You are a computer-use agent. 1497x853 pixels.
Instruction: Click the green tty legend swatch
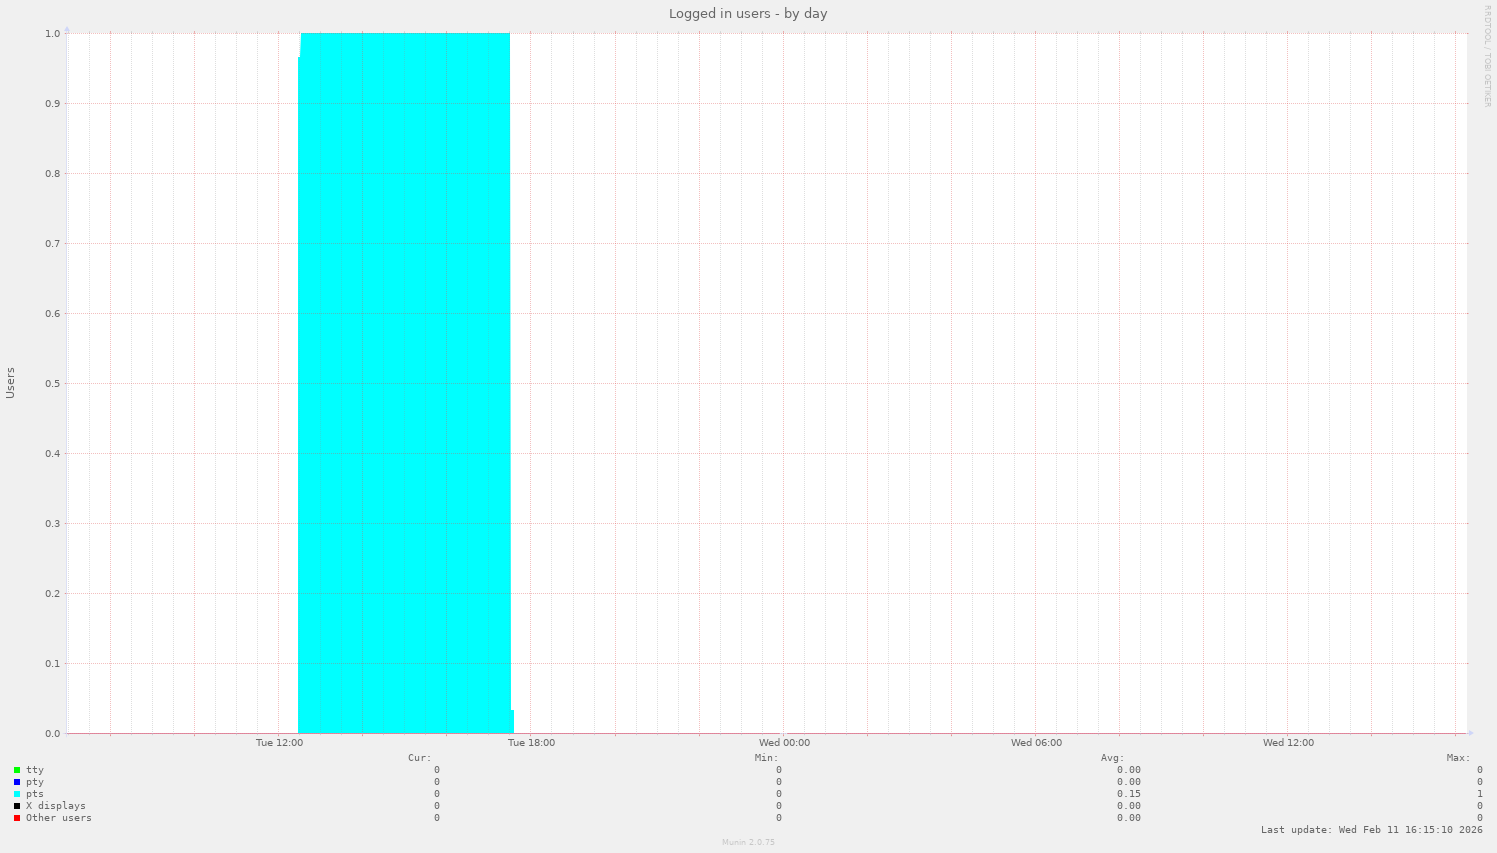coord(17,770)
